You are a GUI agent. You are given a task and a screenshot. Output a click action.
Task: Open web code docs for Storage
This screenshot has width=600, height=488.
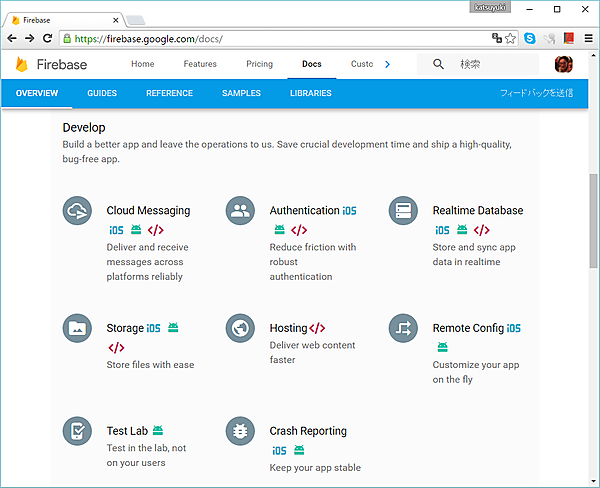(x=116, y=348)
